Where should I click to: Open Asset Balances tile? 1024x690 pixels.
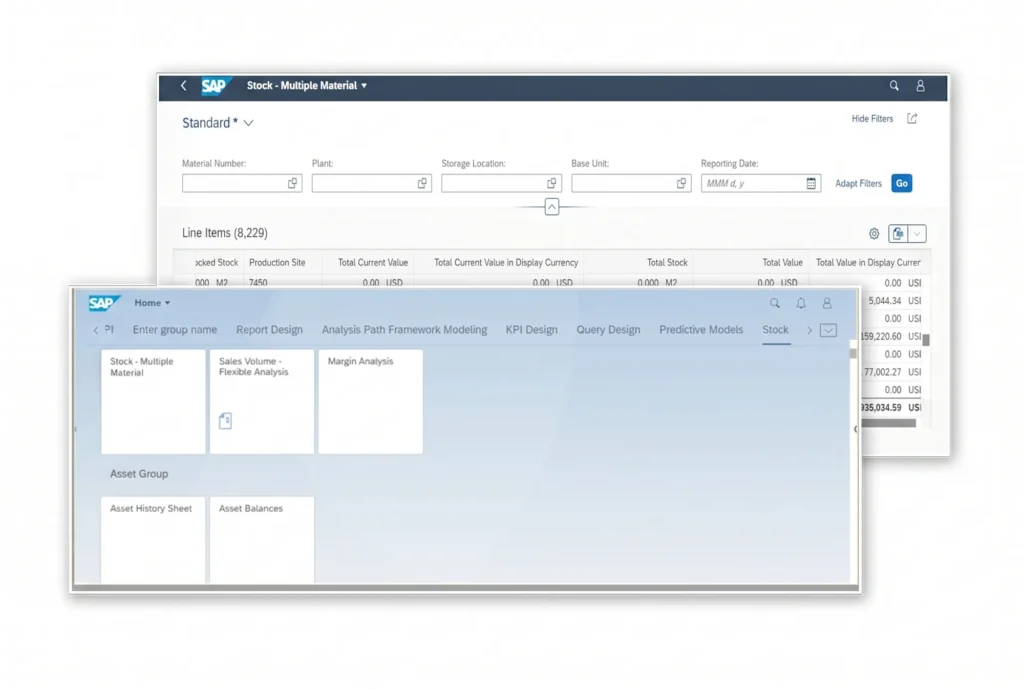point(262,540)
